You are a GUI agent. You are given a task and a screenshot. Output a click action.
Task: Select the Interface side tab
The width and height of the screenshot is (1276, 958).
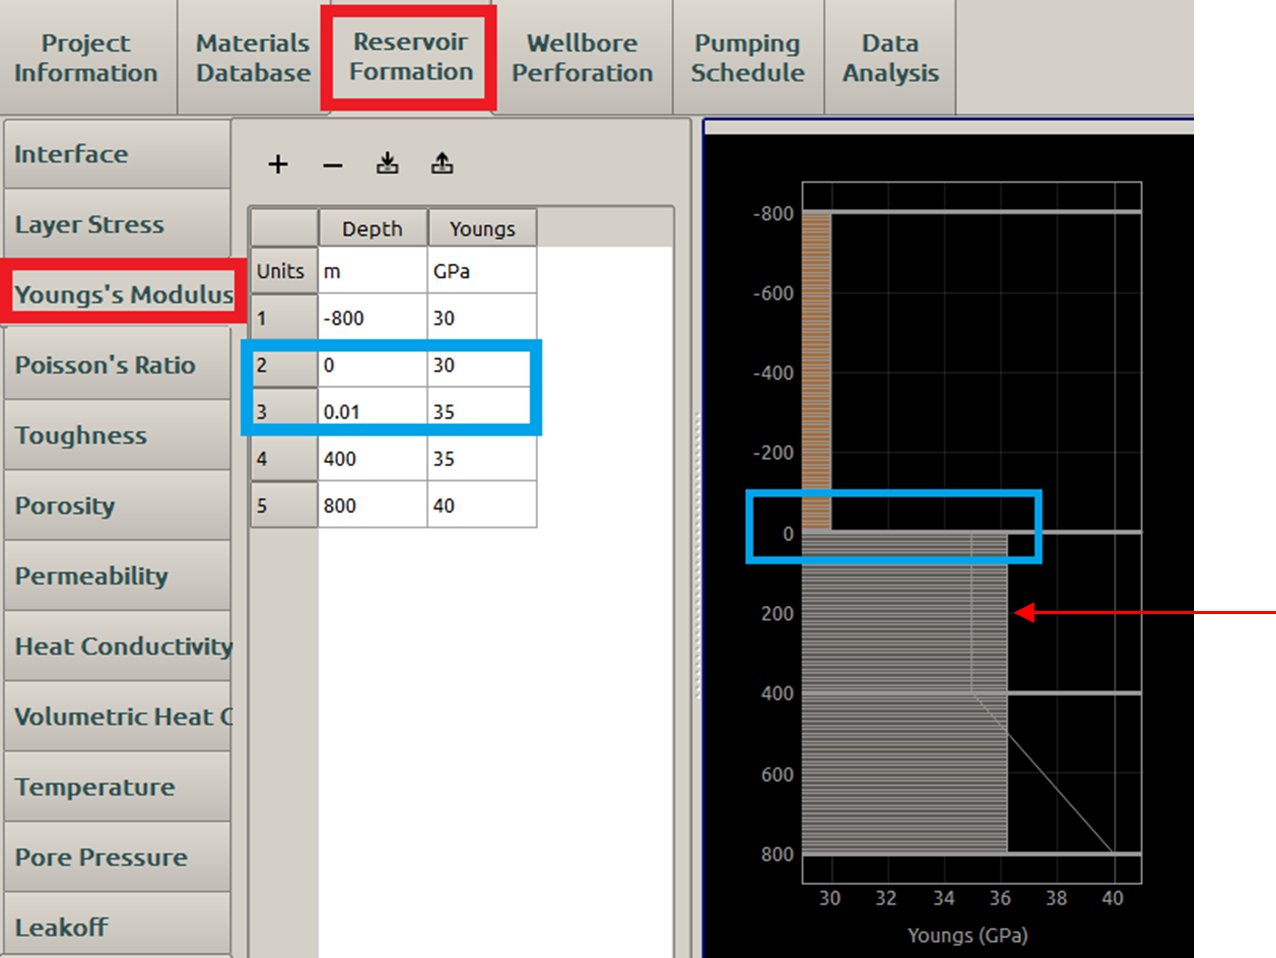tap(117, 154)
